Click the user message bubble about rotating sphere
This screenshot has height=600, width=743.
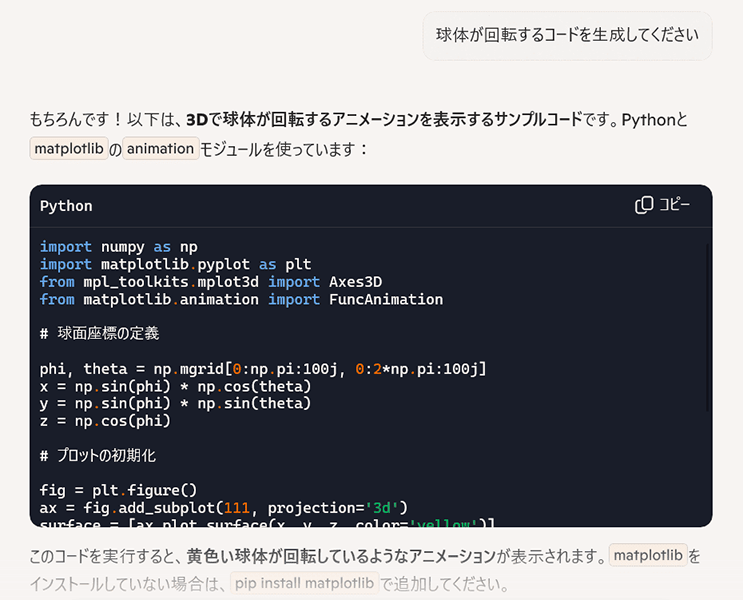[x=567, y=36]
